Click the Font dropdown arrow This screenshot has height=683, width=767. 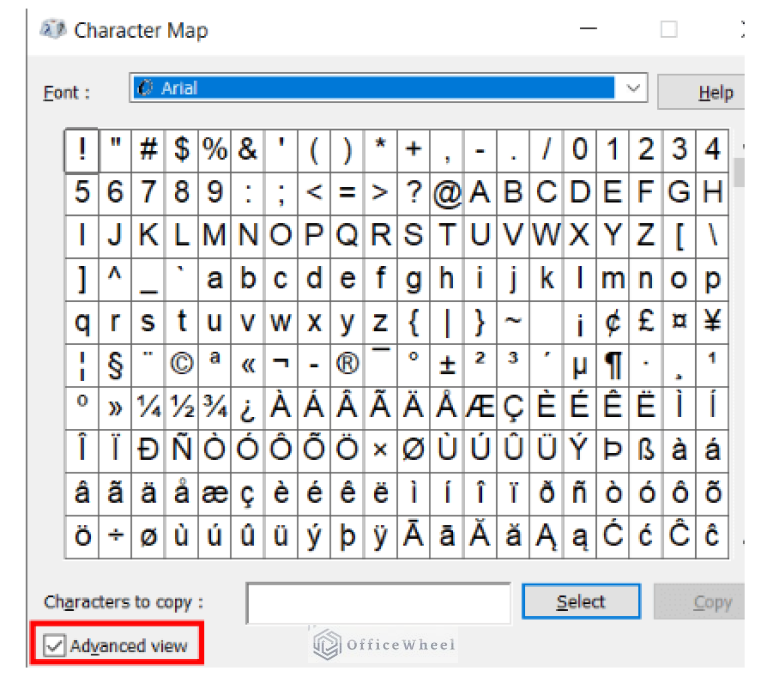point(634,89)
